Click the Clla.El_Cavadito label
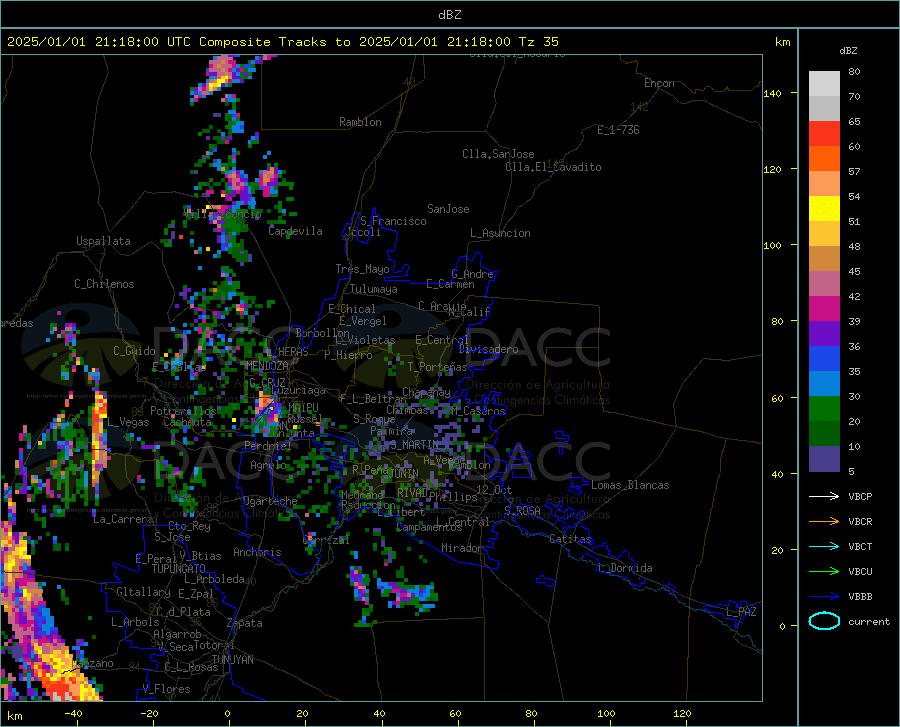900x727 pixels. (553, 167)
